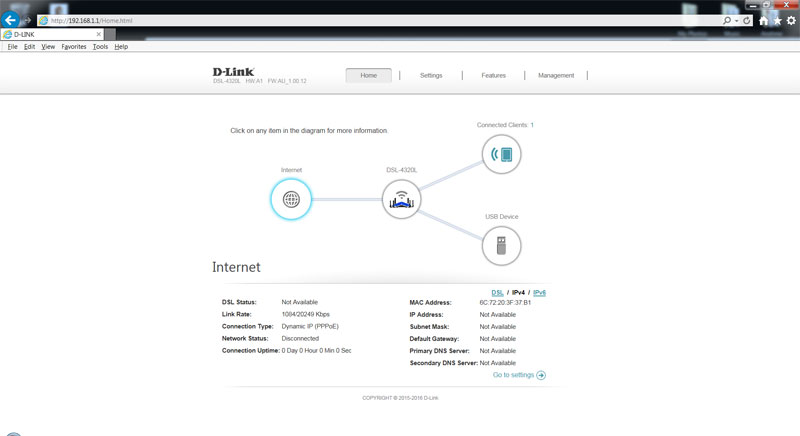
Task: Click the Internet label above the globe
Action: 291,170
